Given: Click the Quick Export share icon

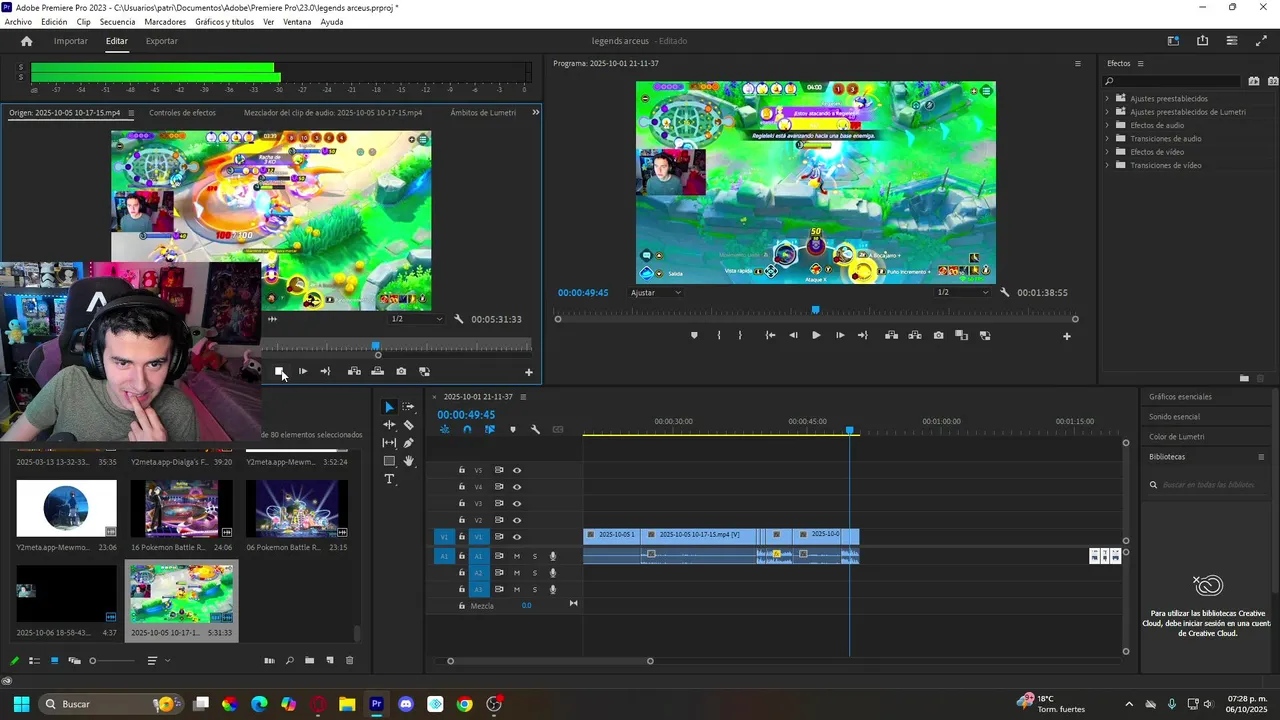Looking at the screenshot, I should point(1202,41).
